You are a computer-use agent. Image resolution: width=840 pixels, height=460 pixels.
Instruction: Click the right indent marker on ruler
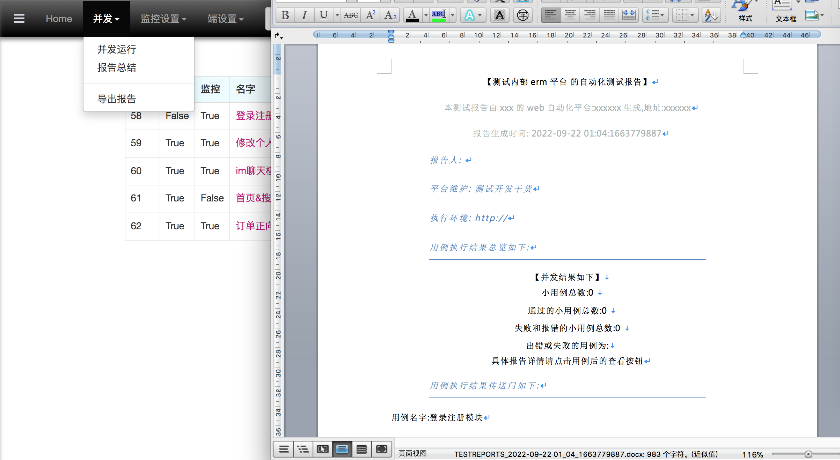point(744,35)
